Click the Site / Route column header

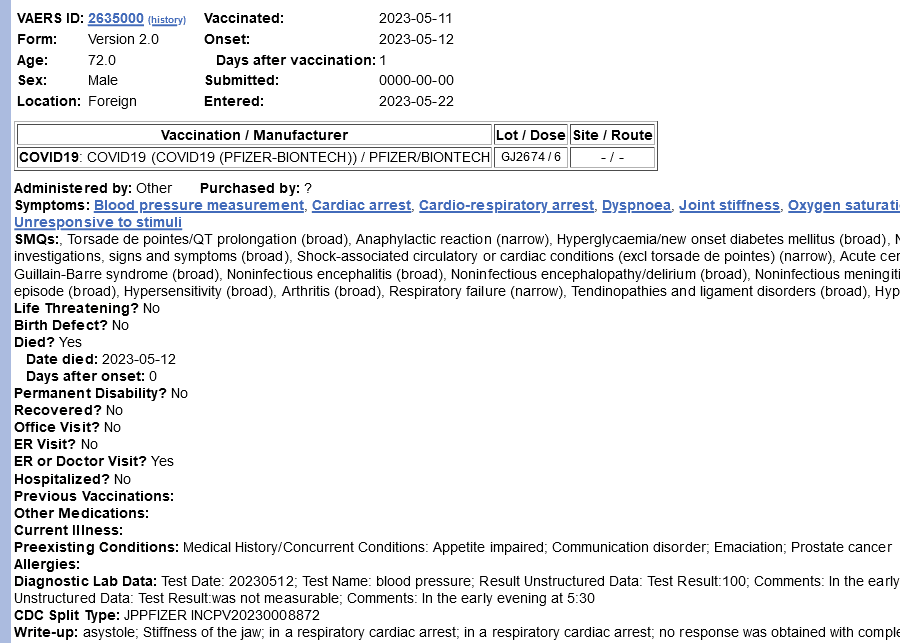tap(612, 135)
